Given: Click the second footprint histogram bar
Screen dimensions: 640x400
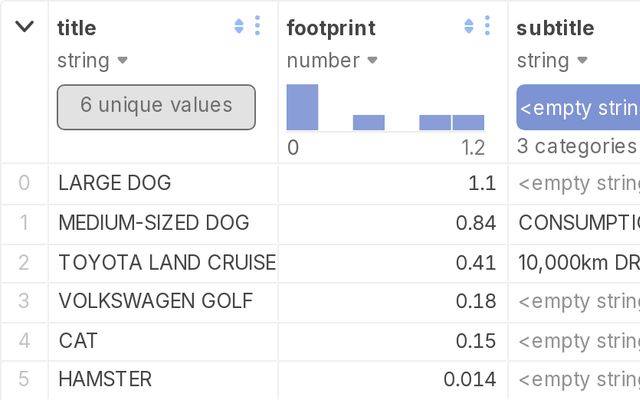Looking at the screenshot, I should click(x=368, y=123).
